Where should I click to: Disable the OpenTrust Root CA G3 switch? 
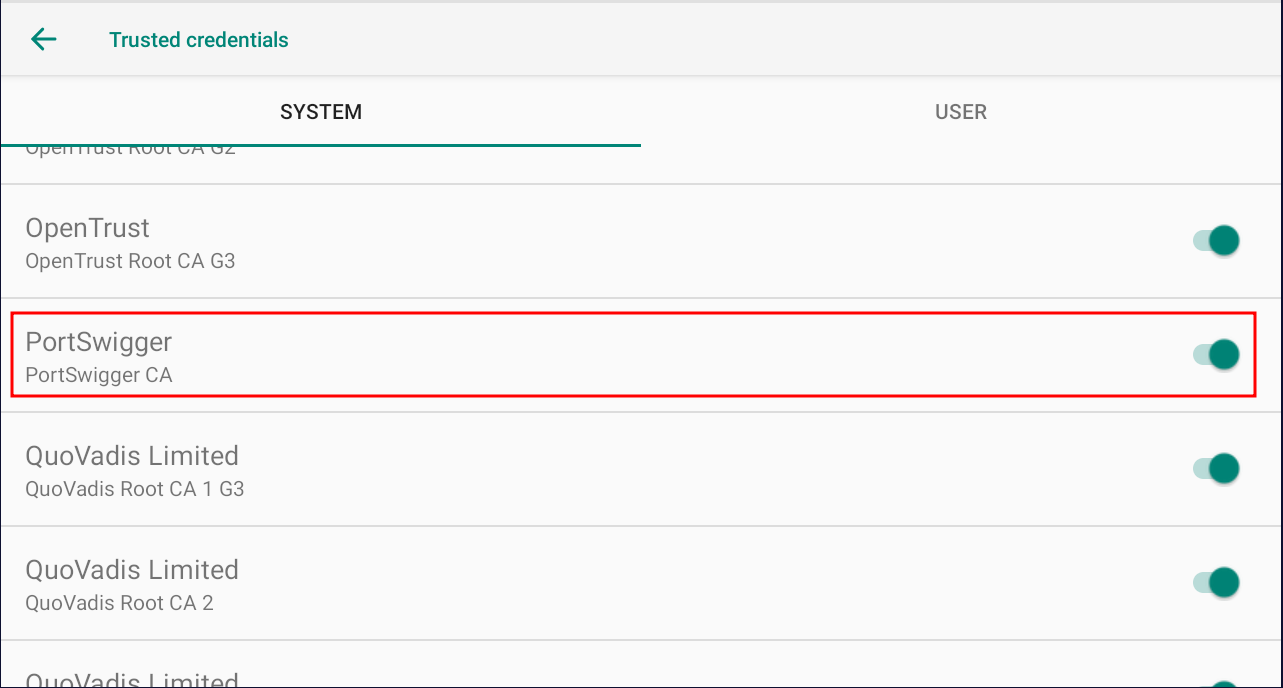pos(1217,241)
